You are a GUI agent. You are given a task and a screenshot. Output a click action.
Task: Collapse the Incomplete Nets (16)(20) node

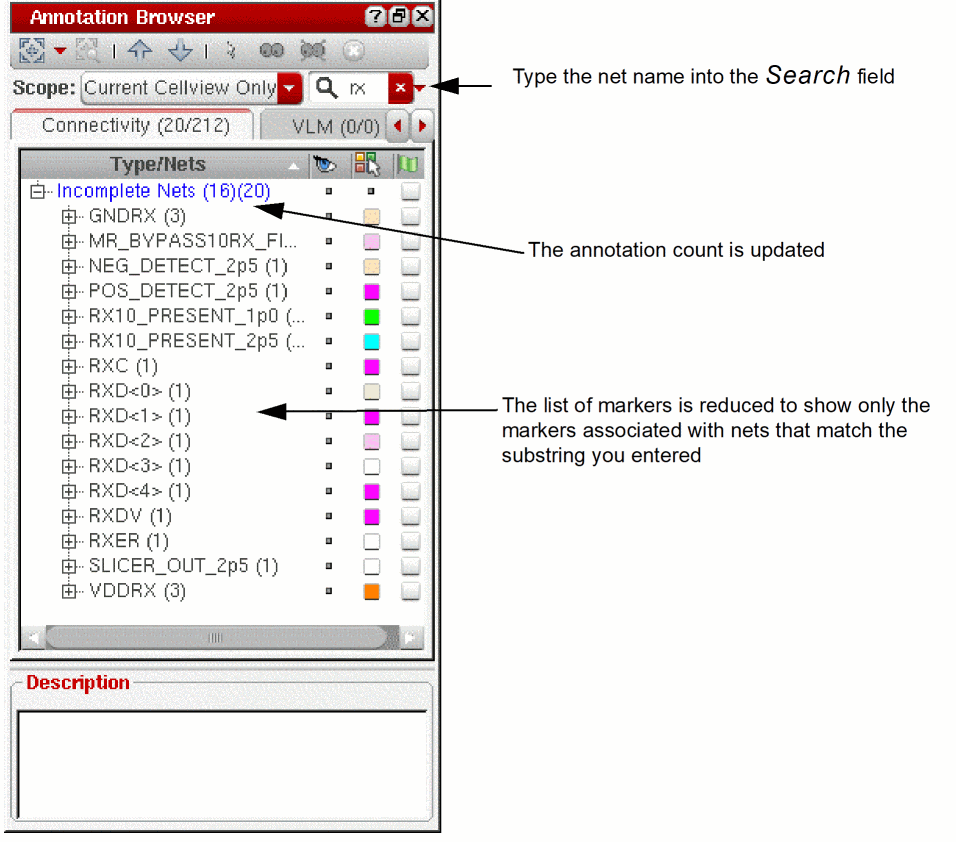pyautogui.click(x=38, y=191)
